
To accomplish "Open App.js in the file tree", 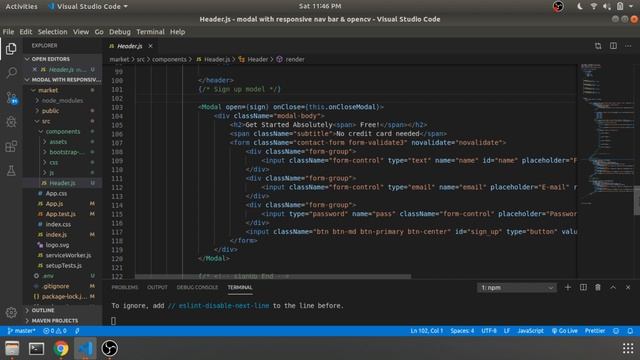I will click(54, 204).
